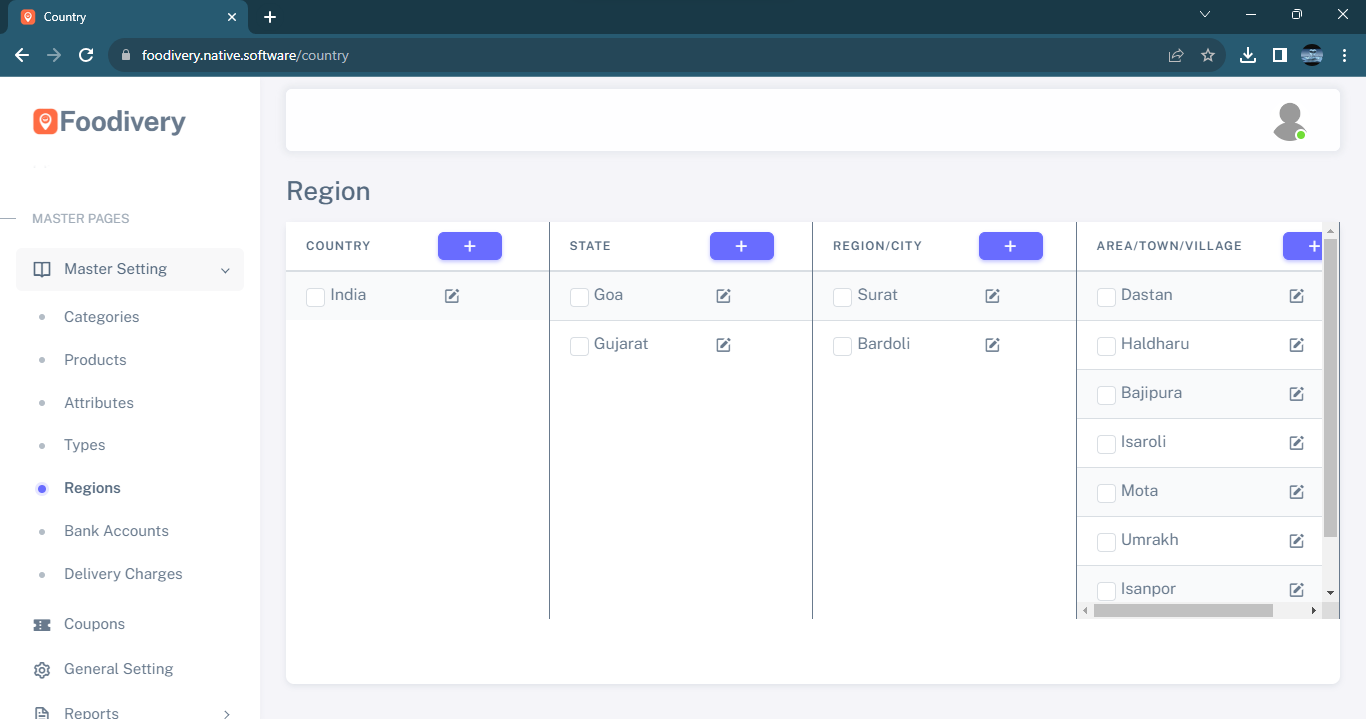Expand the Reports submenu arrow
The height and width of the screenshot is (719, 1366).
(226, 714)
